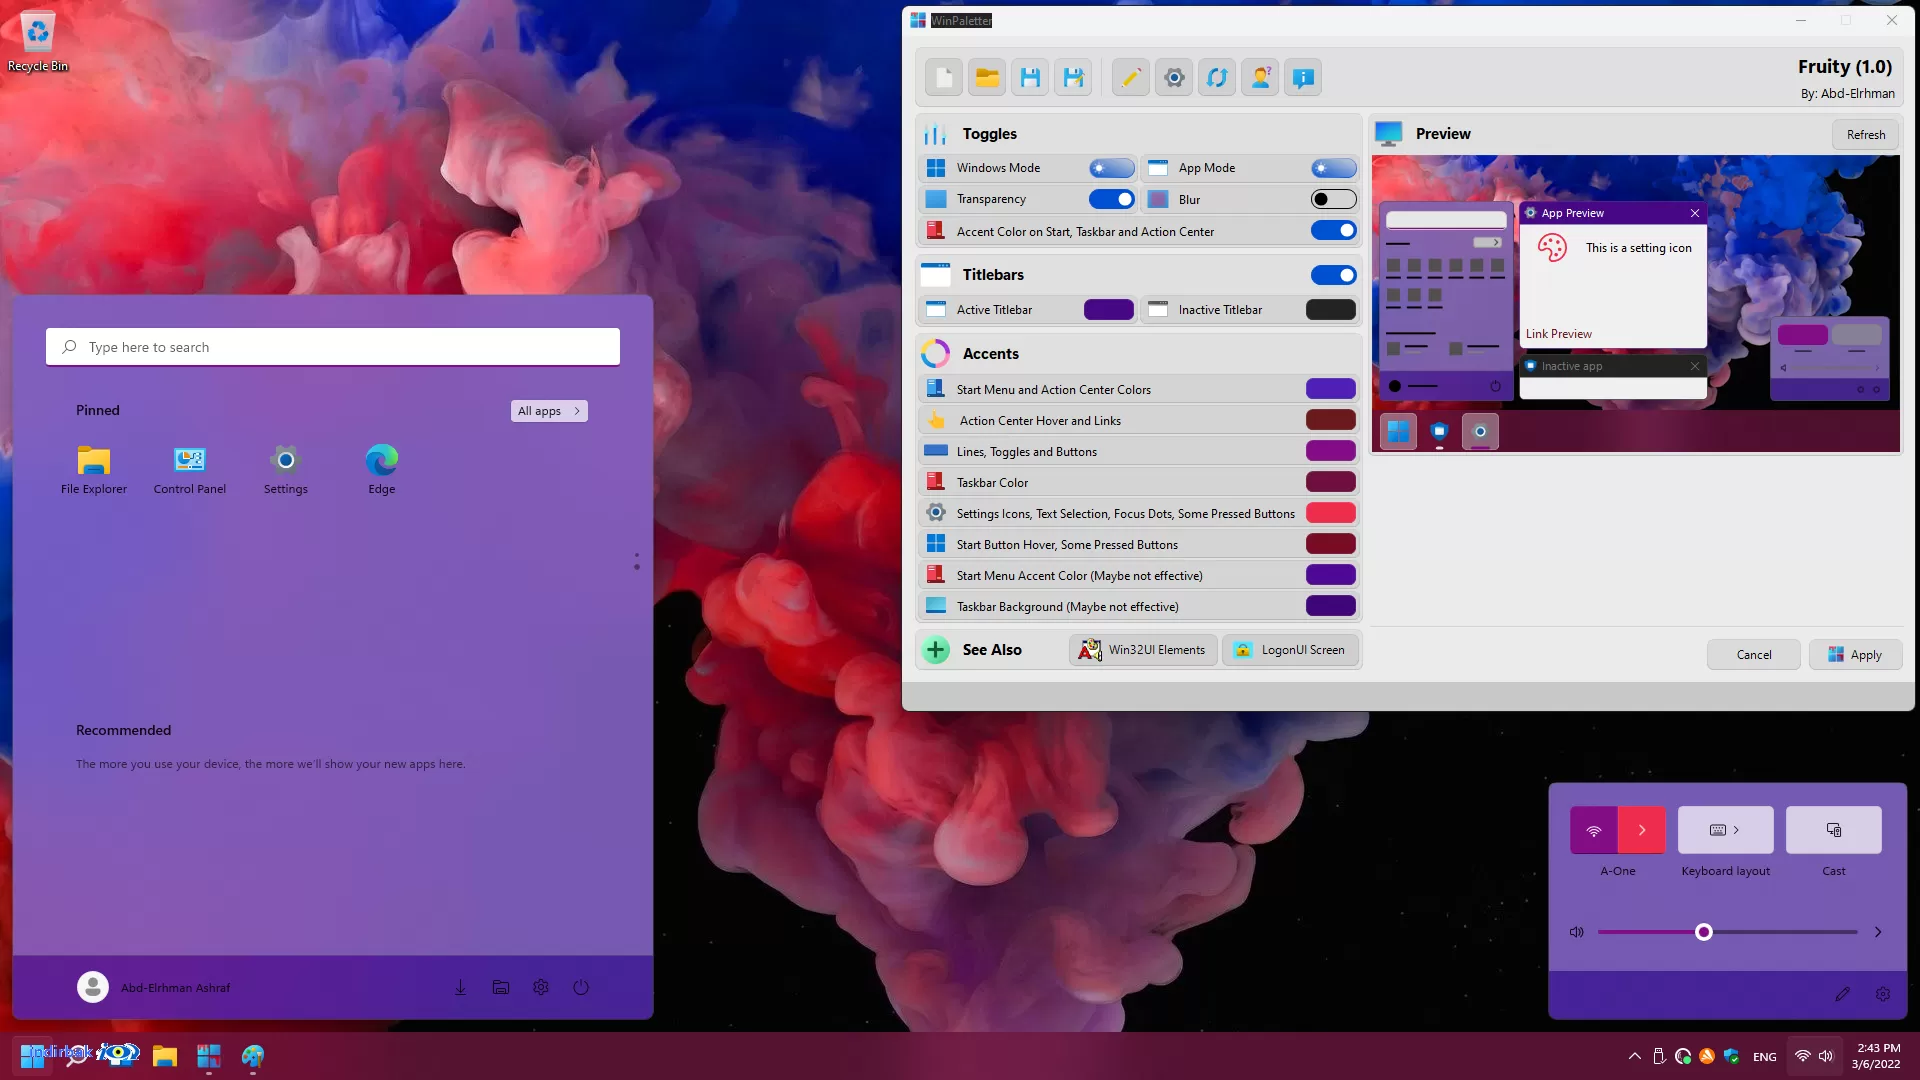Viewport: 1920px width, 1080px height.
Task: Click the Apply button
Action: (1855, 655)
